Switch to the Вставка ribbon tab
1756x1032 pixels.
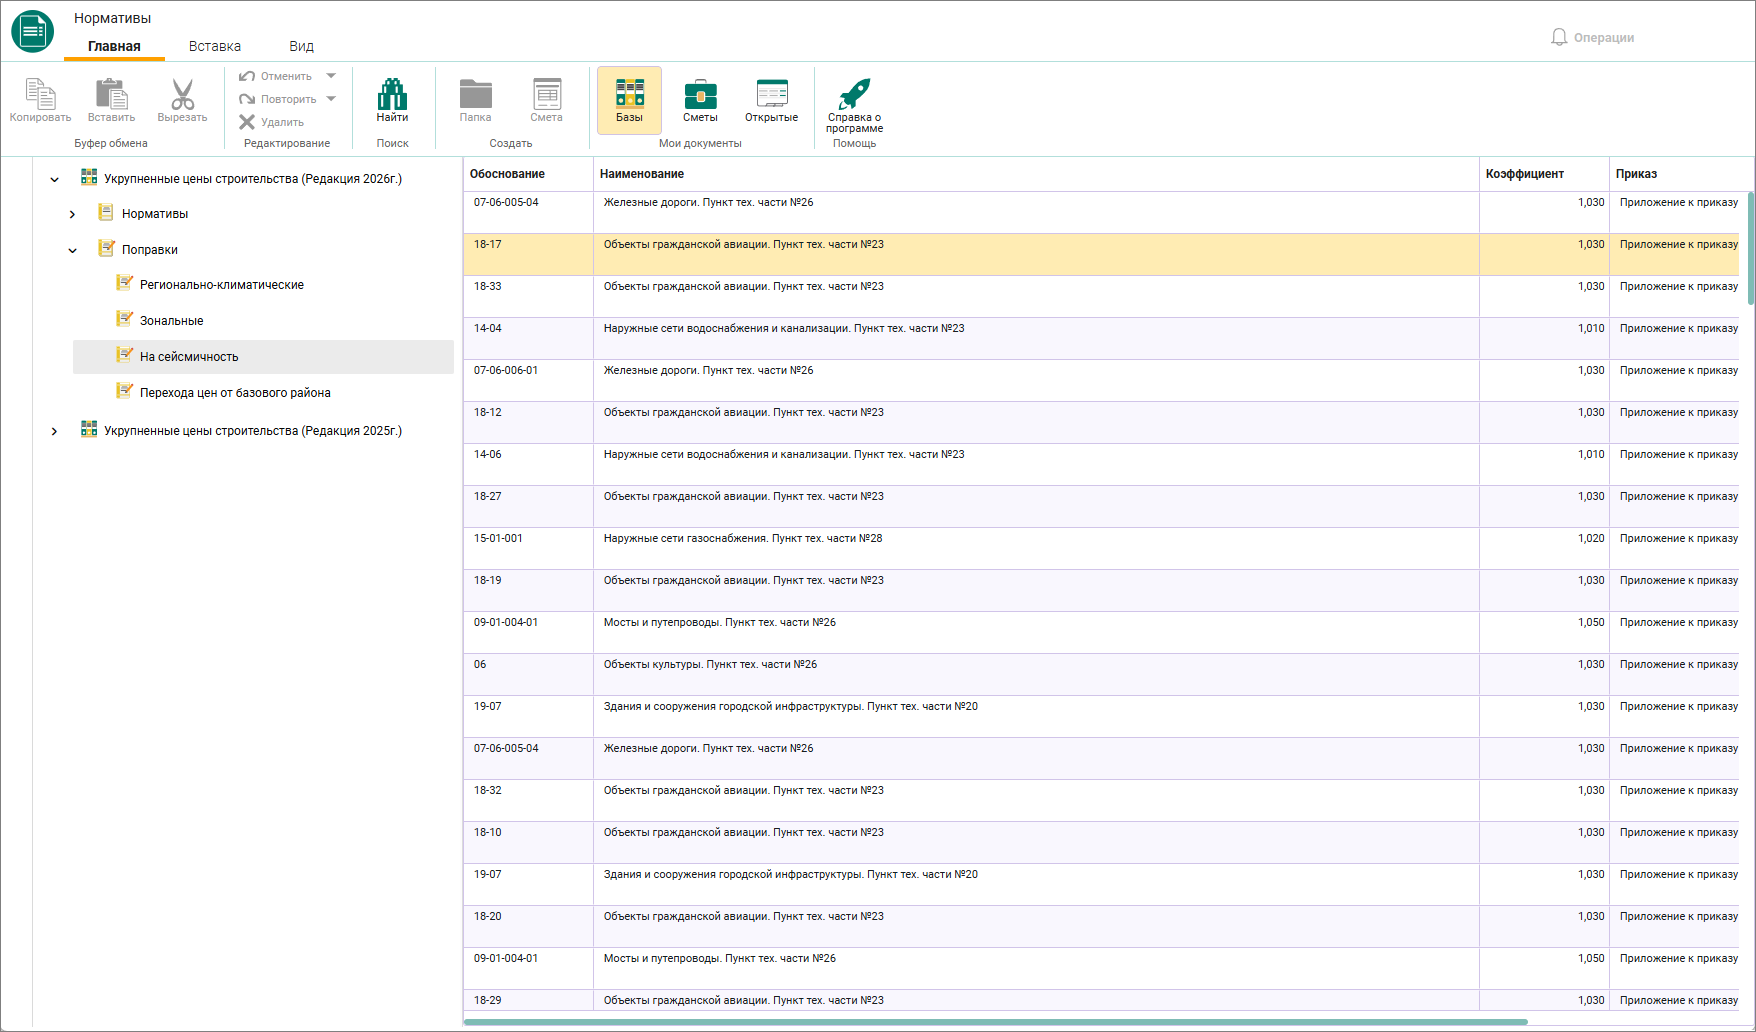coord(215,46)
